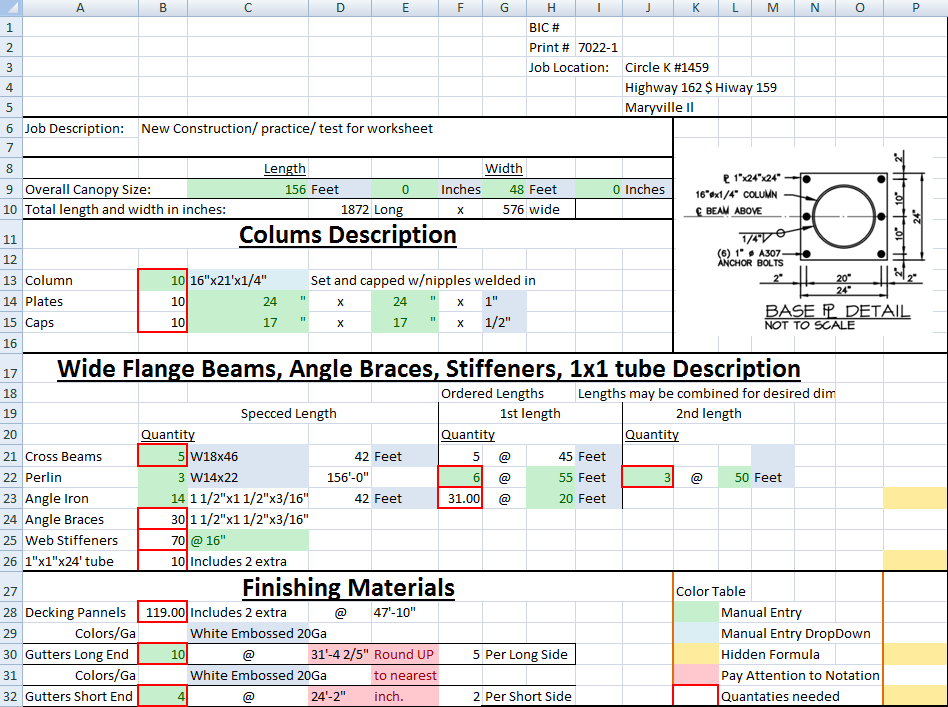Select Decking Pannels quantity 119.00
This screenshot has width=948, height=707.
(x=163, y=612)
